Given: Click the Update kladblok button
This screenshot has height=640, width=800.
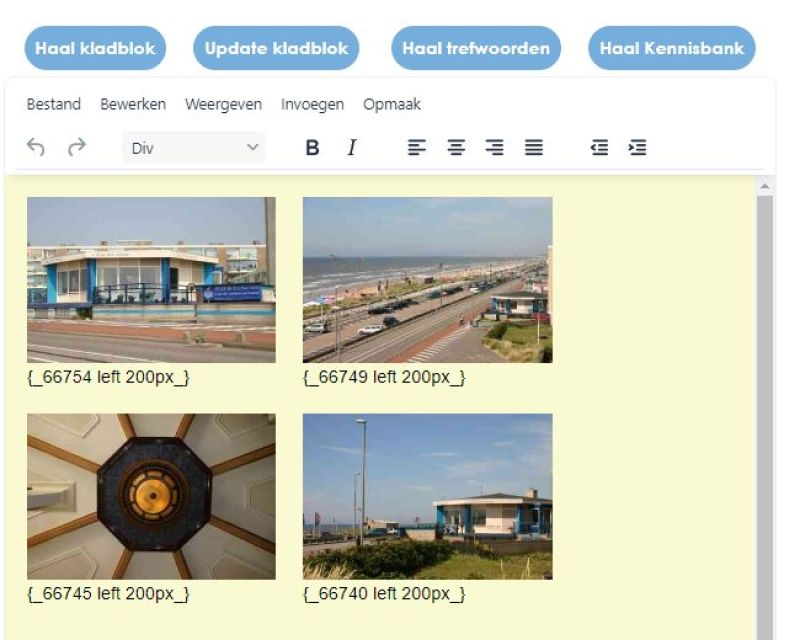Looking at the screenshot, I should point(276,48).
